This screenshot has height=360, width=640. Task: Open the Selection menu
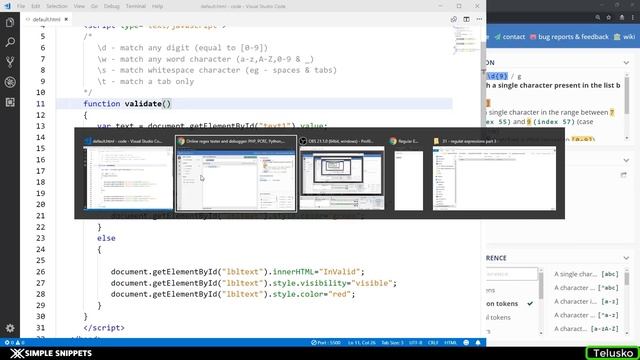[56, 6]
